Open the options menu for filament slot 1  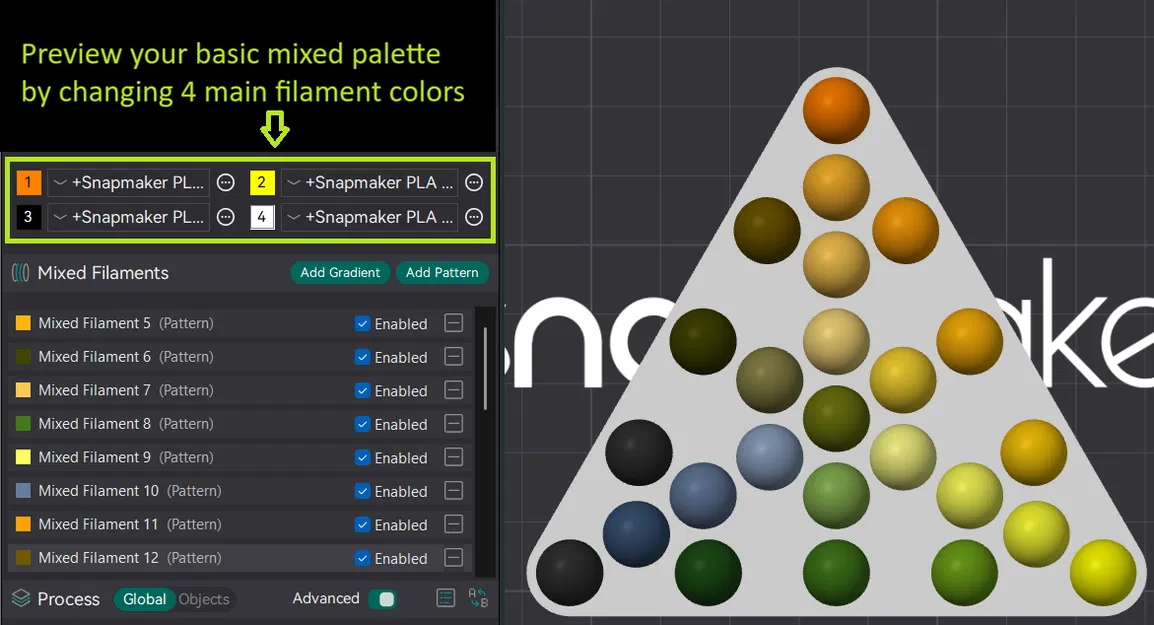[x=225, y=182]
